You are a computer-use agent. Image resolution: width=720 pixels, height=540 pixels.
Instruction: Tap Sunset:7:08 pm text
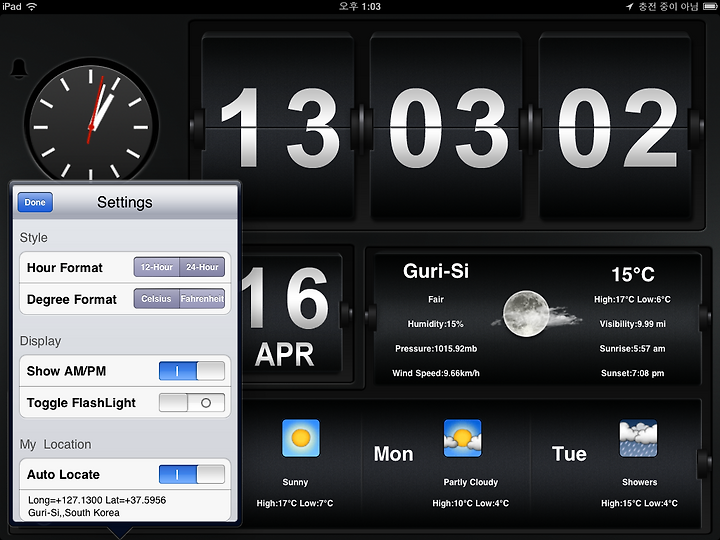632,373
